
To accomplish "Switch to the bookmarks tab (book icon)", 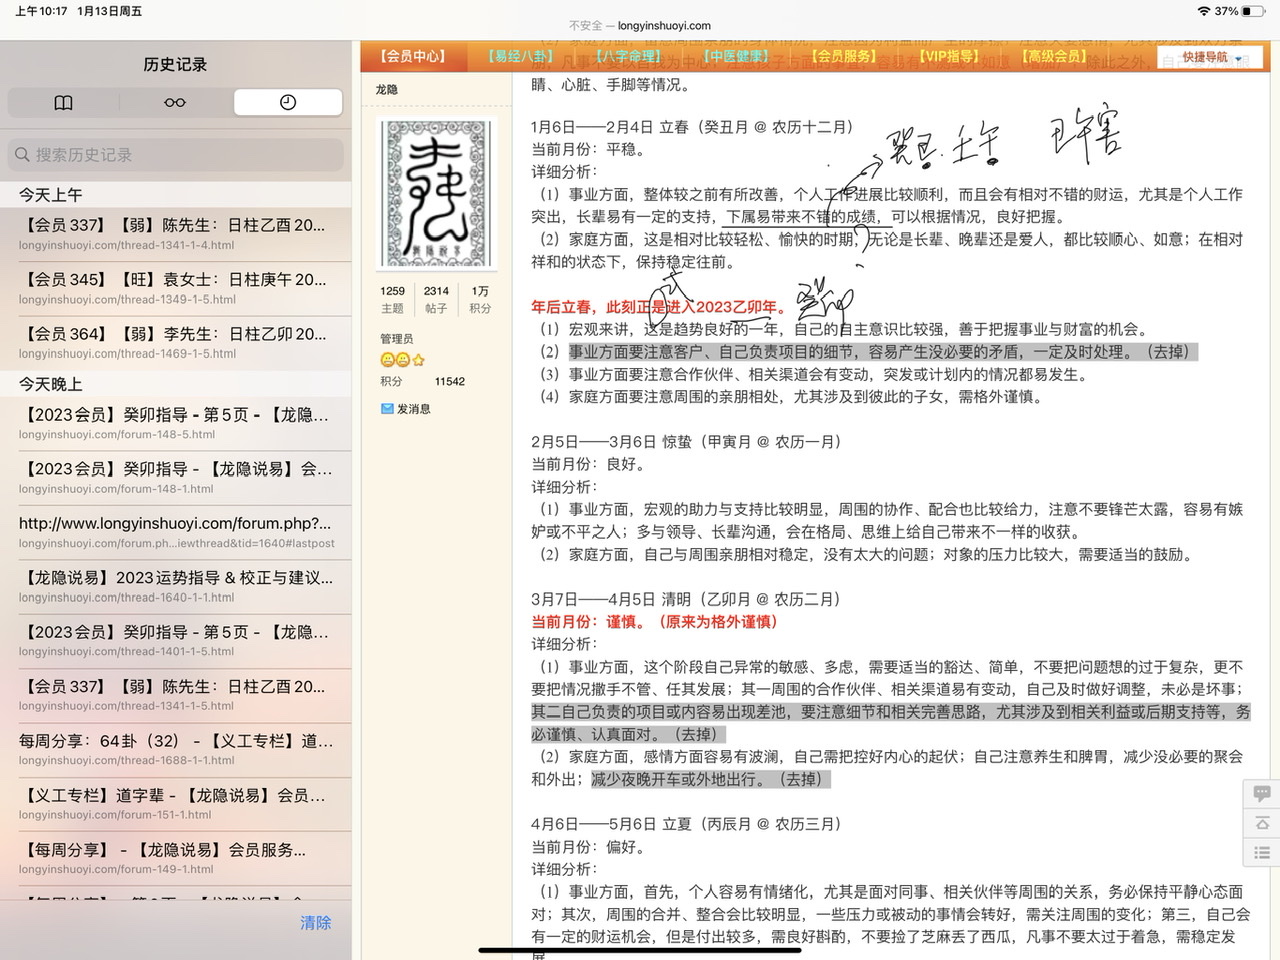I will [63, 102].
